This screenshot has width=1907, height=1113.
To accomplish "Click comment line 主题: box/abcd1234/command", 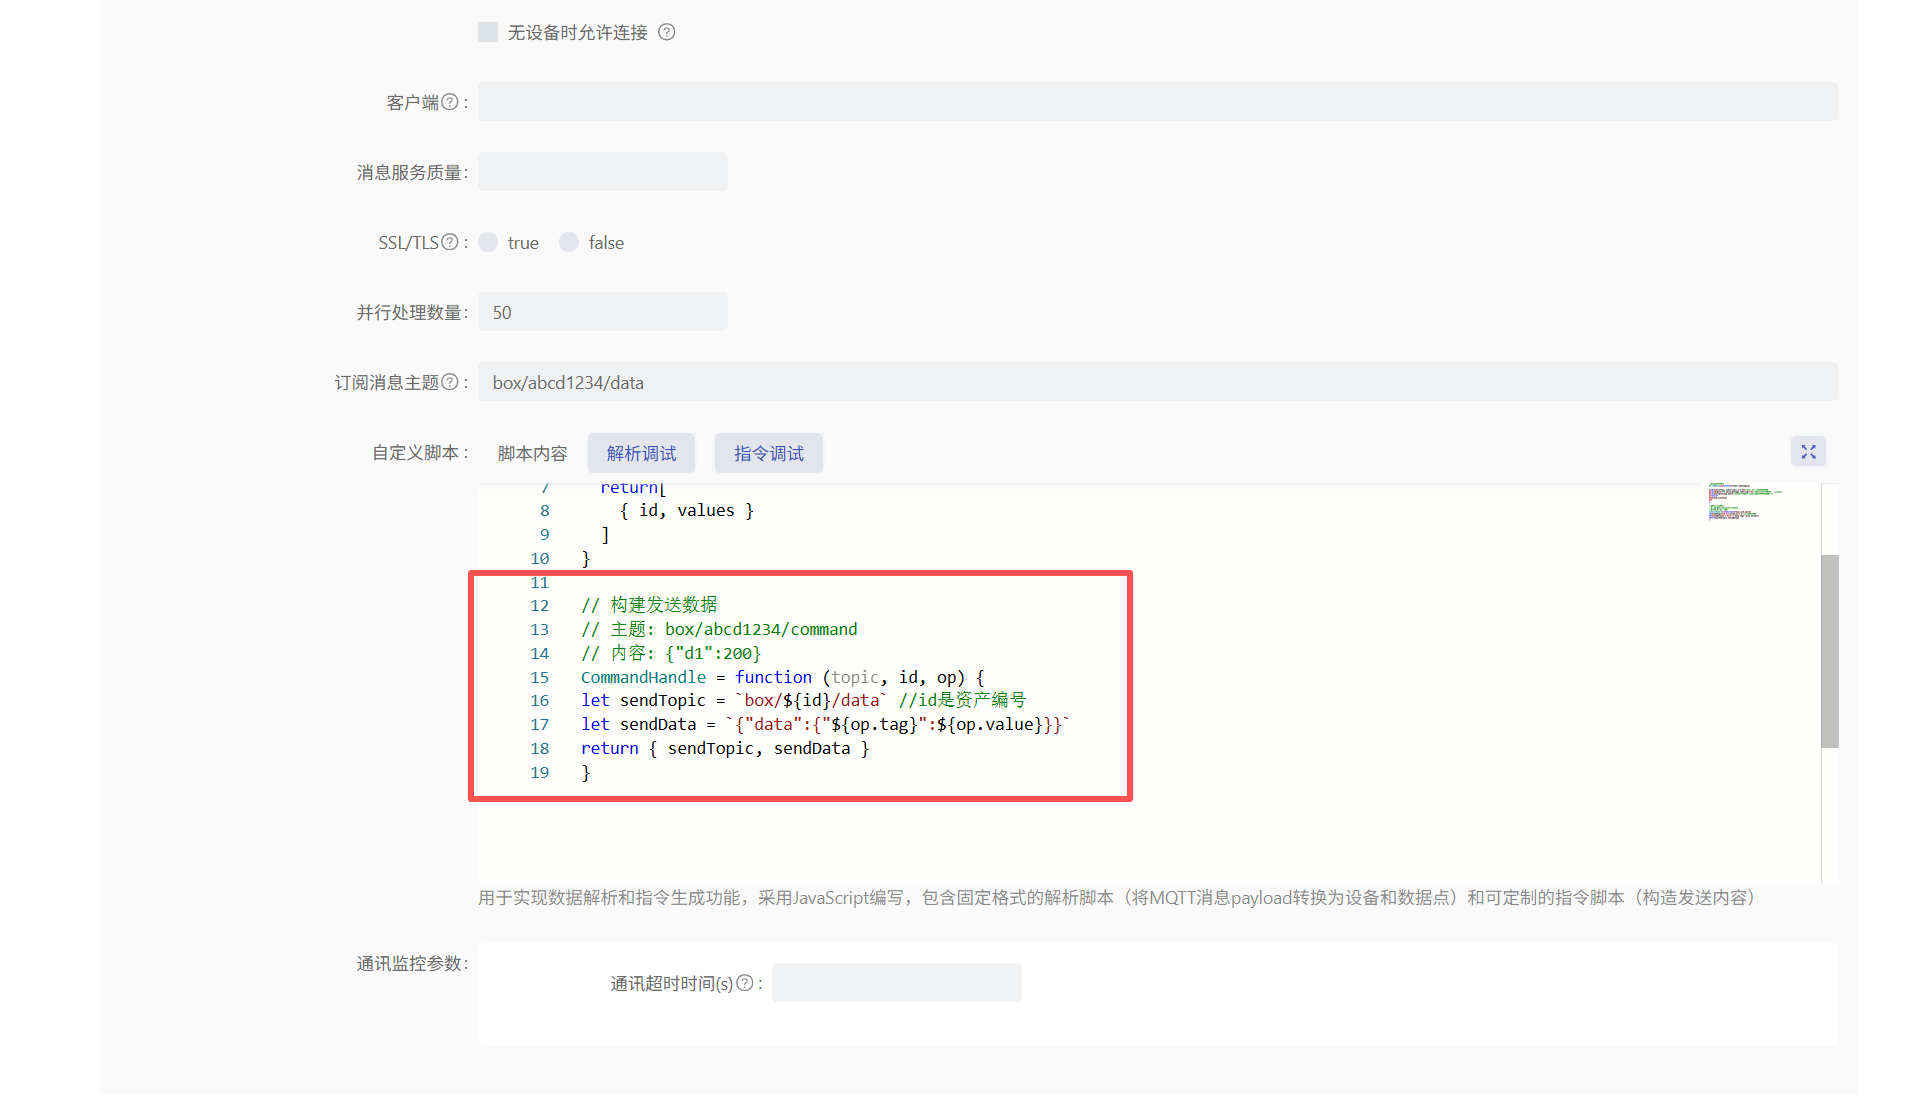I will pos(719,629).
